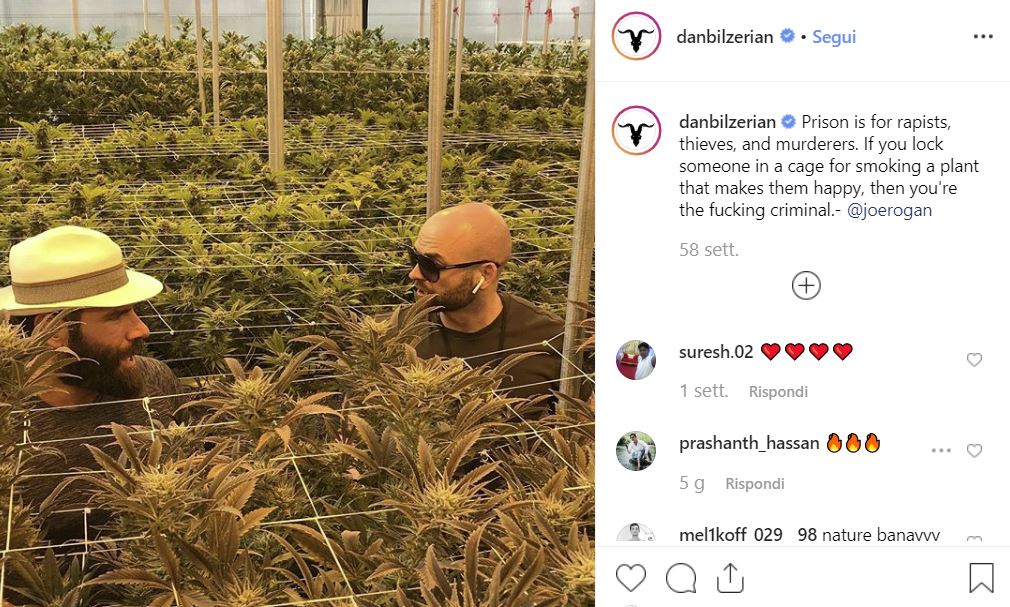Open the prashanth_hassan profile picture
The height and width of the screenshot is (607, 1010).
pyautogui.click(x=636, y=450)
